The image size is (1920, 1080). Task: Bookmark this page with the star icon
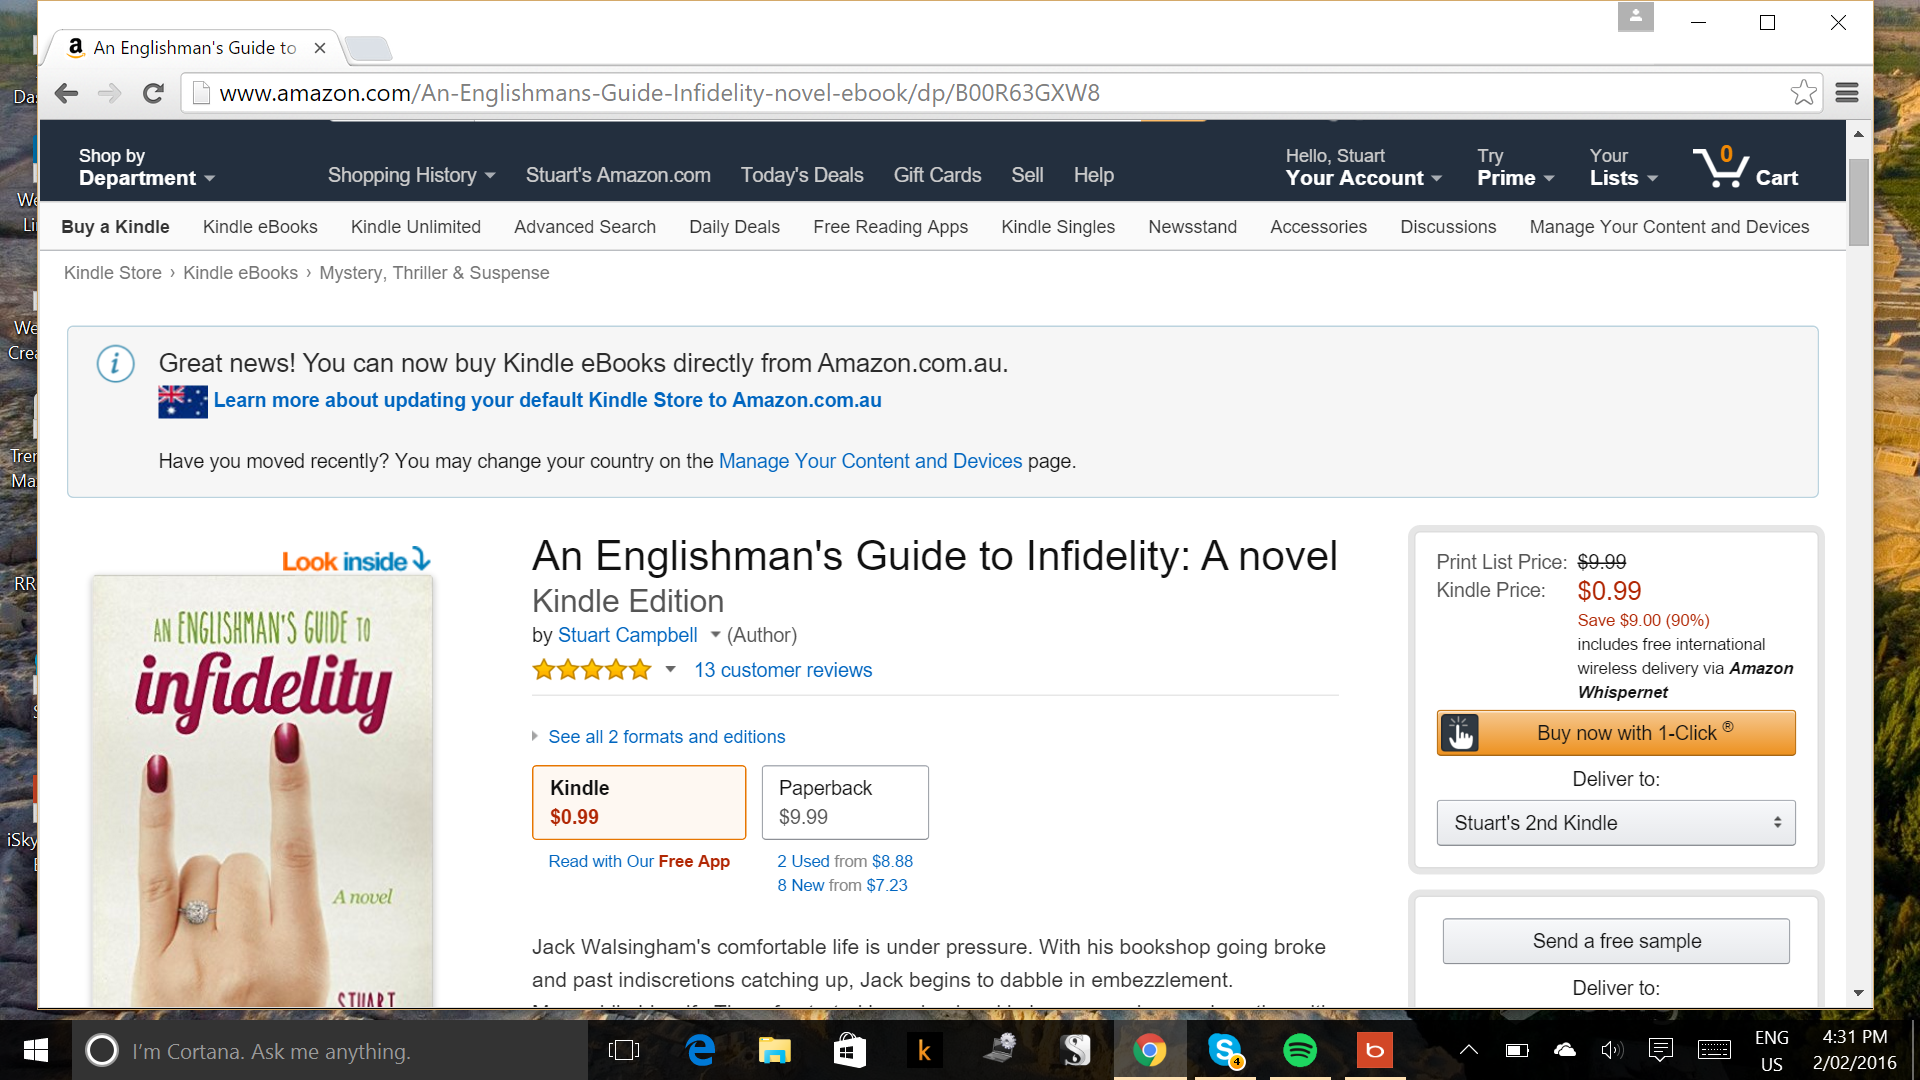[1803, 93]
